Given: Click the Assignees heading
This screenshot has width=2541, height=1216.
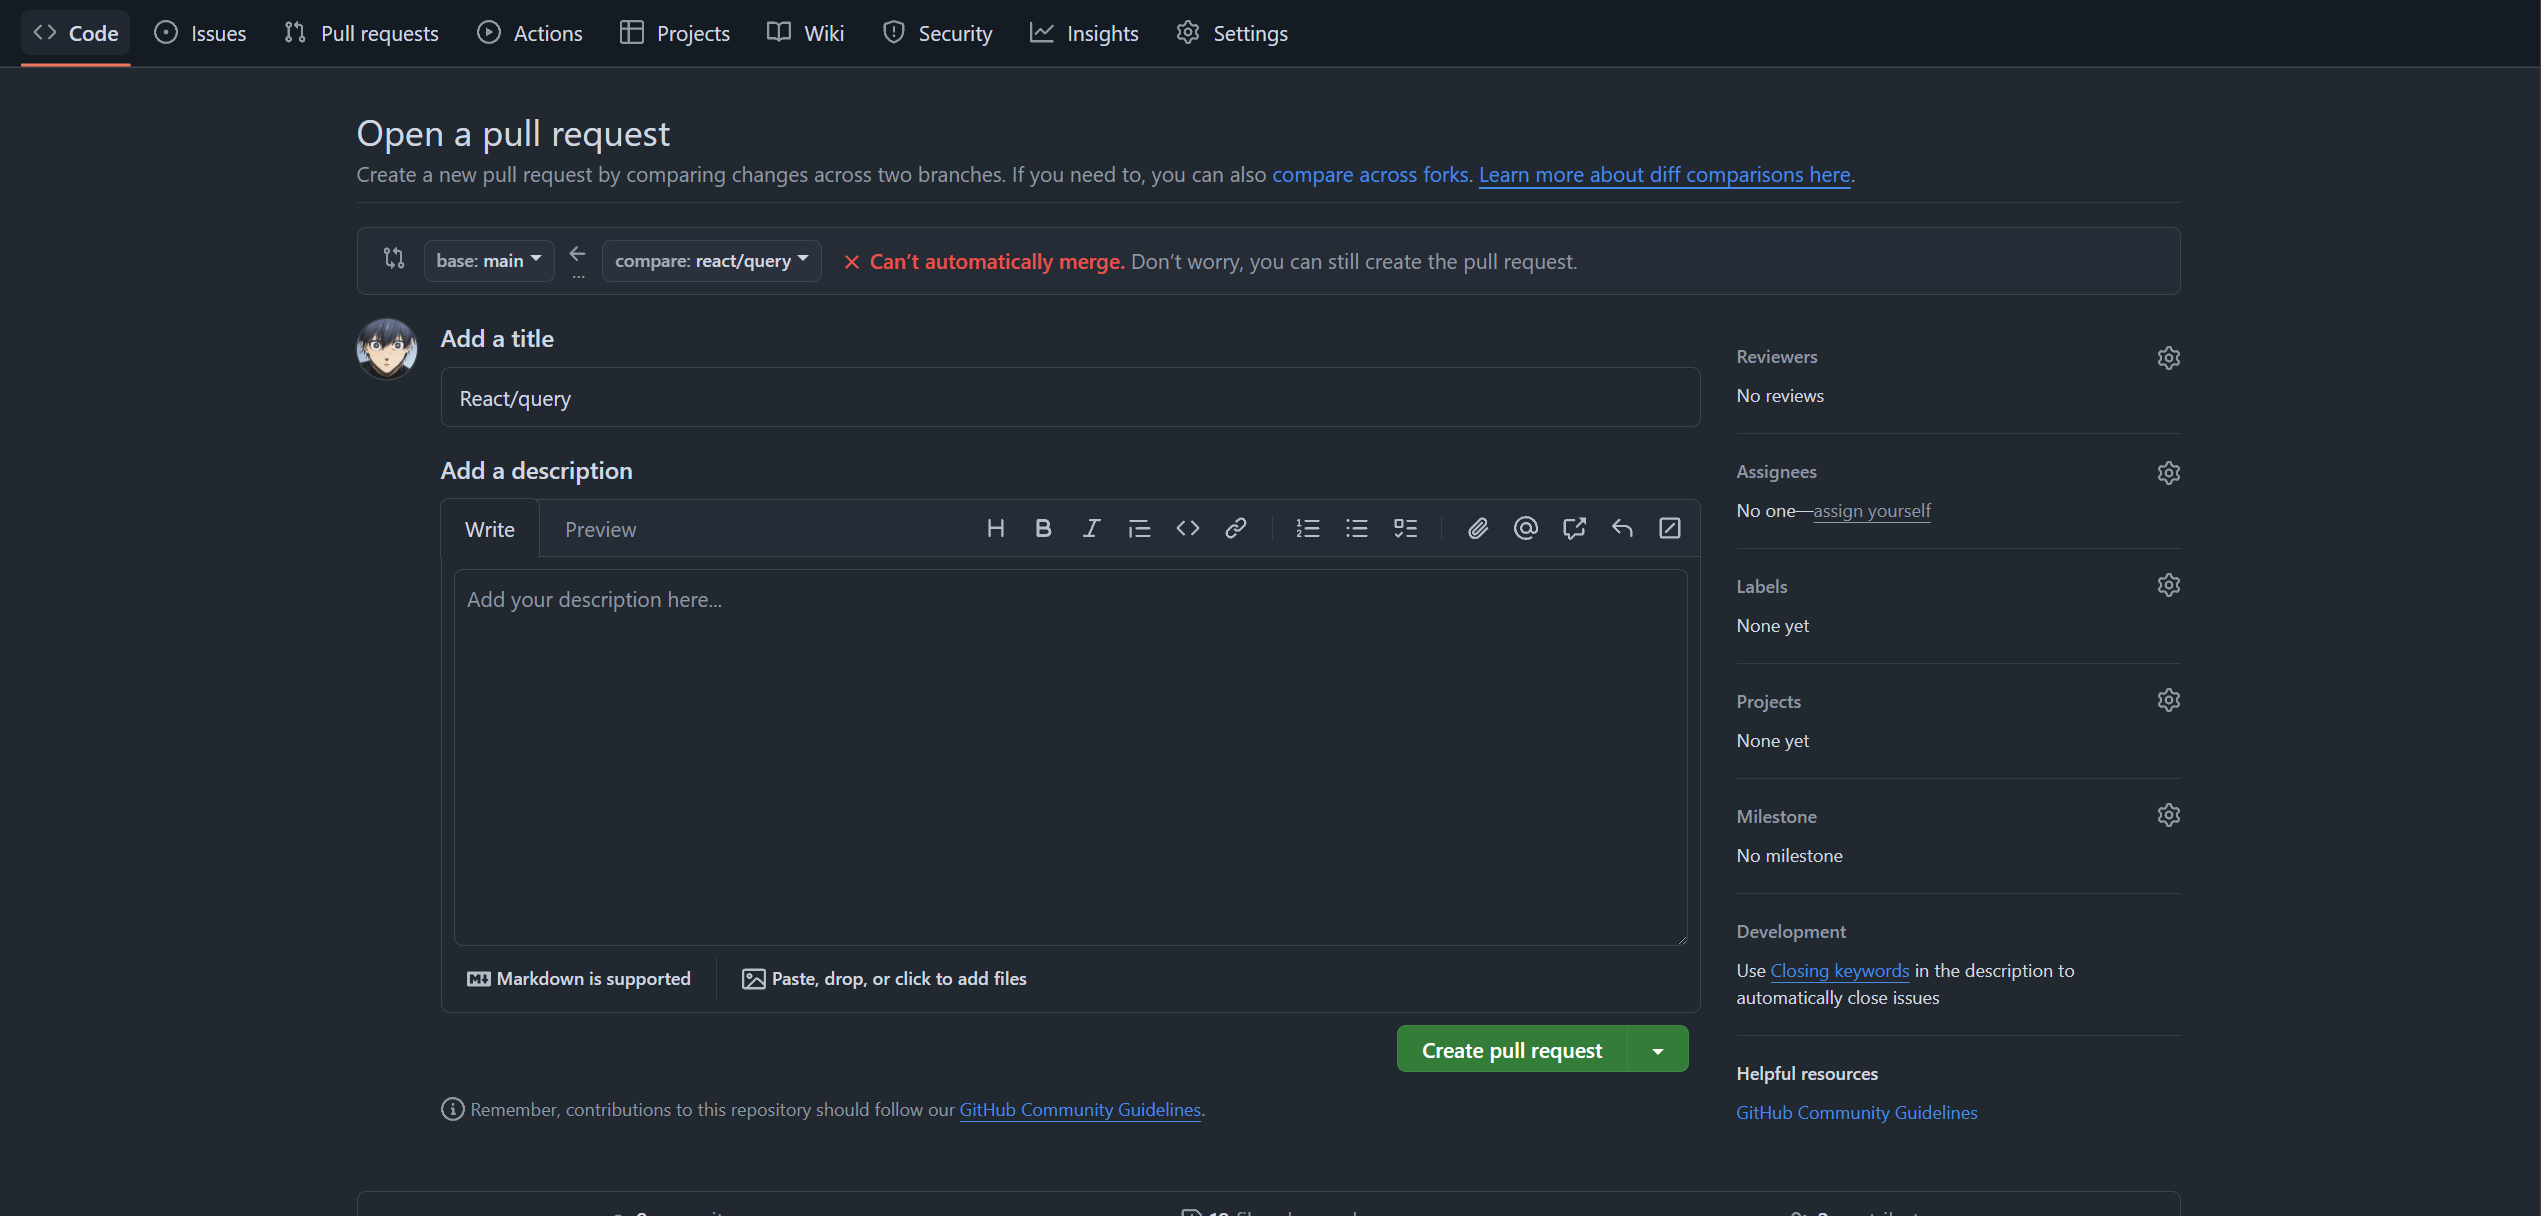Looking at the screenshot, I should pos(1777,472).
